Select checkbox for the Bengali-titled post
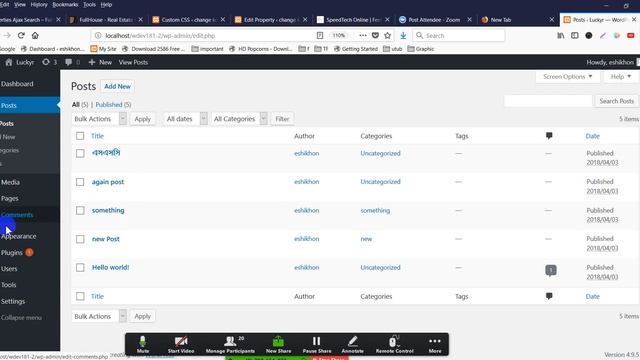The height and width of the screenshot is (360, 640). [80, 153]
